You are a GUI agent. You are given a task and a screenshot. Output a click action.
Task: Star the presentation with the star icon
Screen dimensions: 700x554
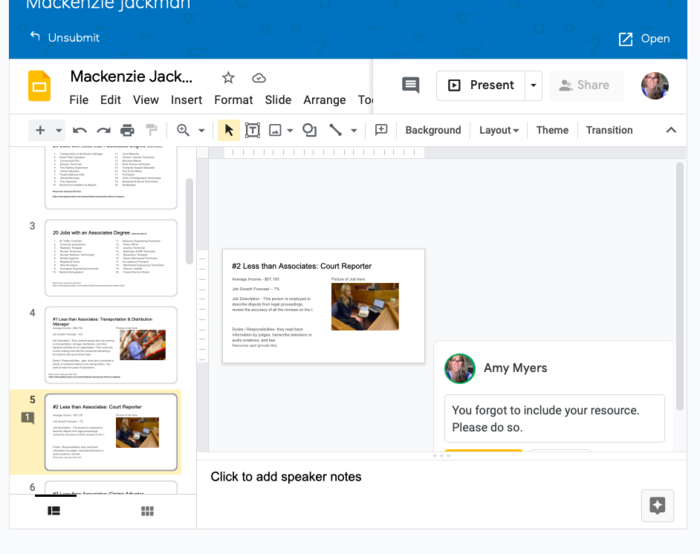228,78
